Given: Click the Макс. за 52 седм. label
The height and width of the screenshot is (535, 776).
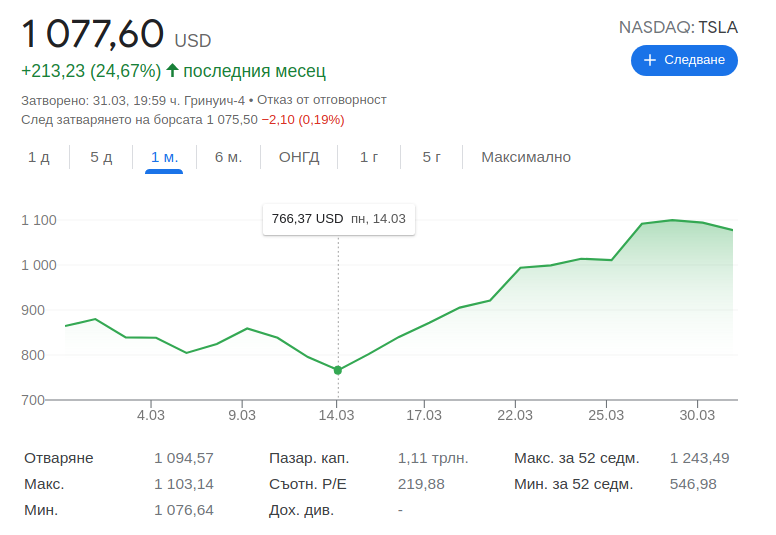Looking at the screenshot, I should click(577, 458).
